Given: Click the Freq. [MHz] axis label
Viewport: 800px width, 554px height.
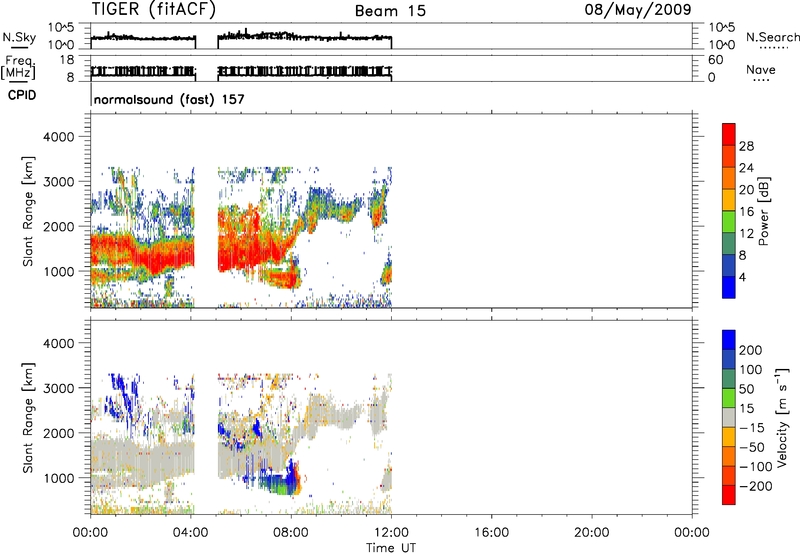Looking at the screenshot, I should point(19,68).
